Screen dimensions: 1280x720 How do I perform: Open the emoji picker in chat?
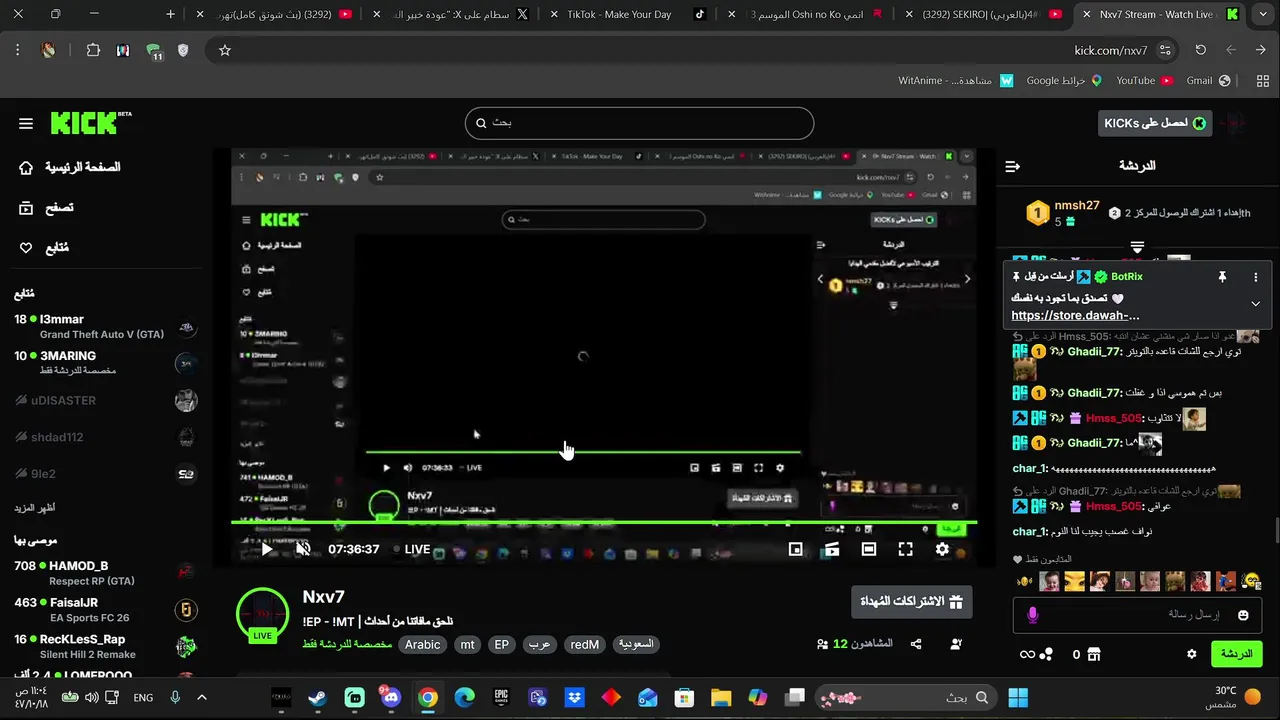pos(1243,615)
